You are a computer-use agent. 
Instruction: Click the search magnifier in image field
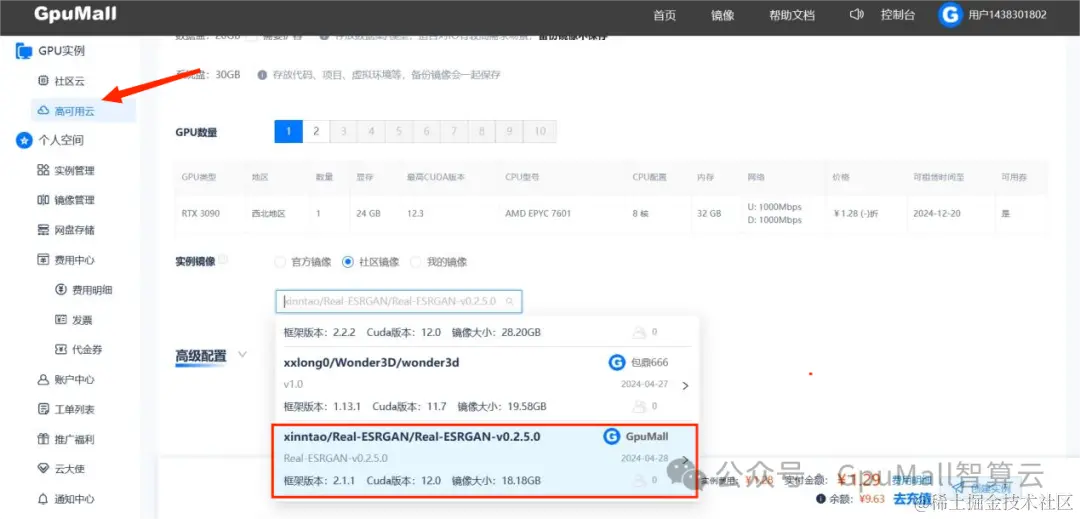(510, 301)
